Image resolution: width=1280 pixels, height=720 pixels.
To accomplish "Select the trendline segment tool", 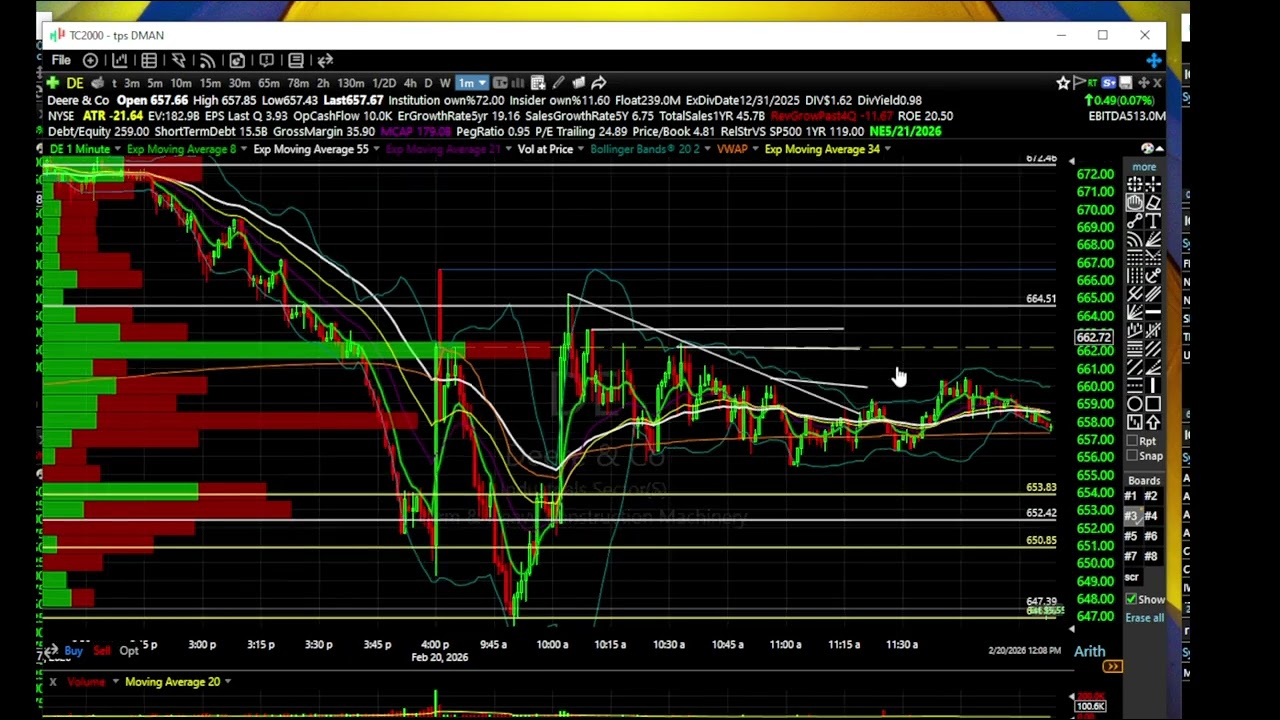I will [1135, 220].
